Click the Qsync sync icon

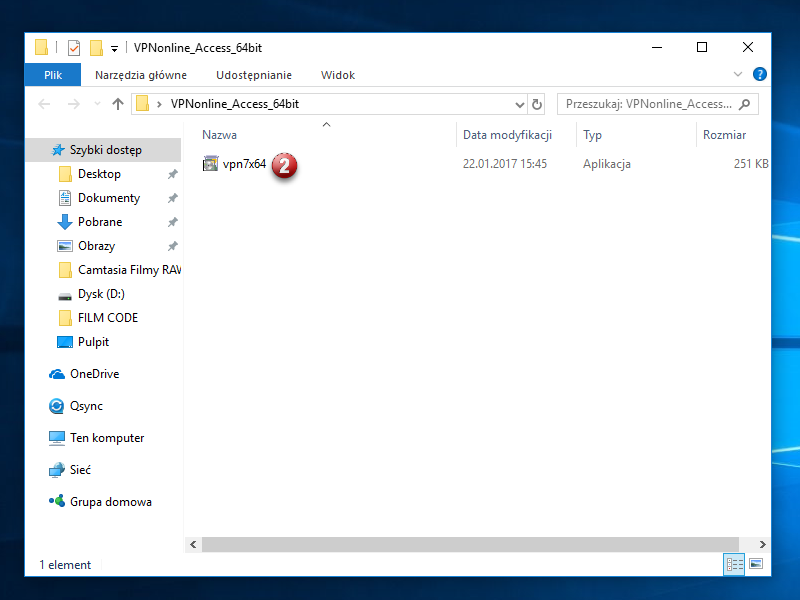coord(56,406)
